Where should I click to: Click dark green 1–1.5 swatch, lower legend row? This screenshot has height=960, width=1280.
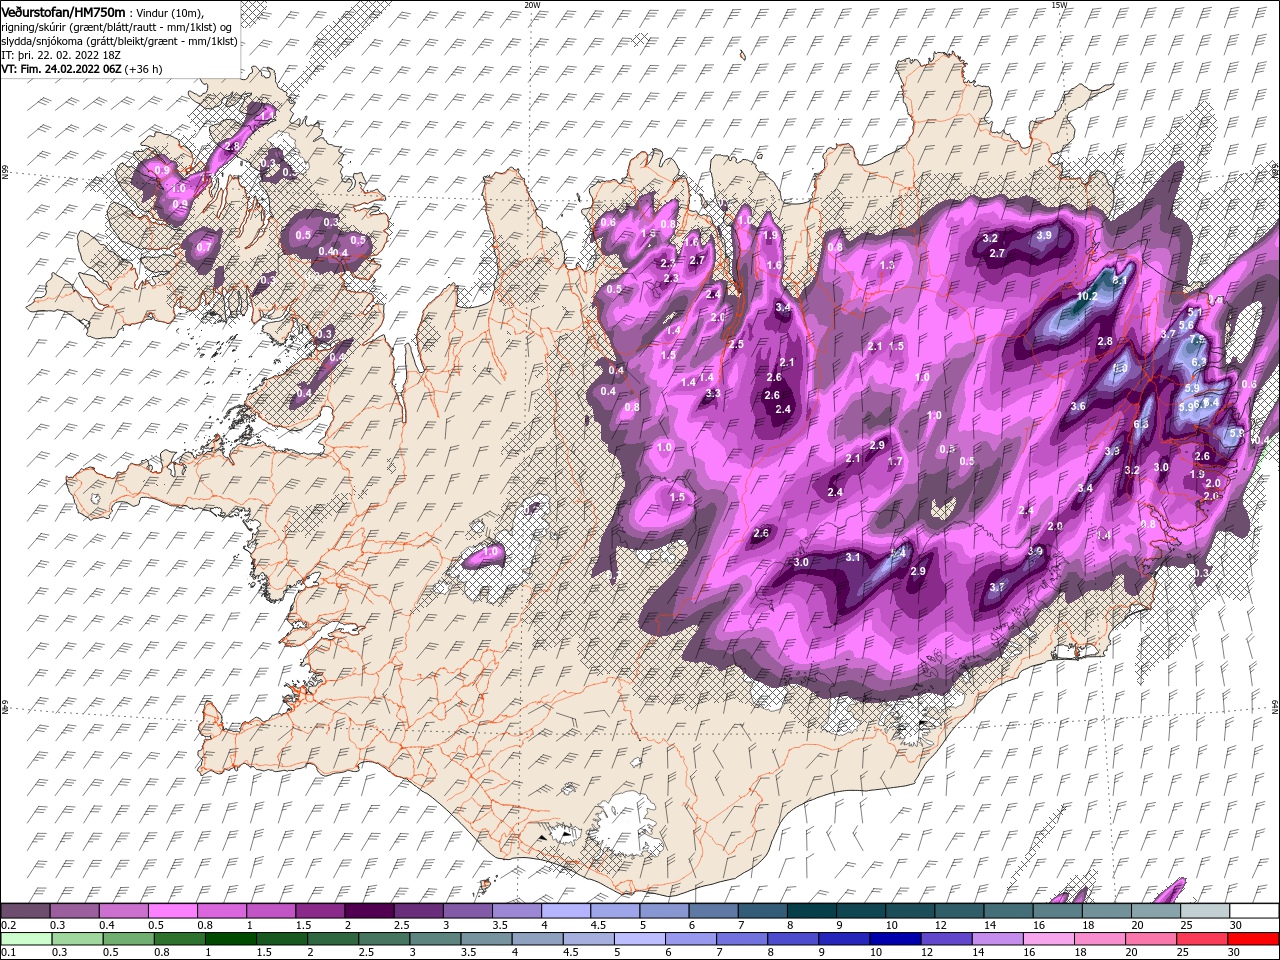[x=231, y=939]
